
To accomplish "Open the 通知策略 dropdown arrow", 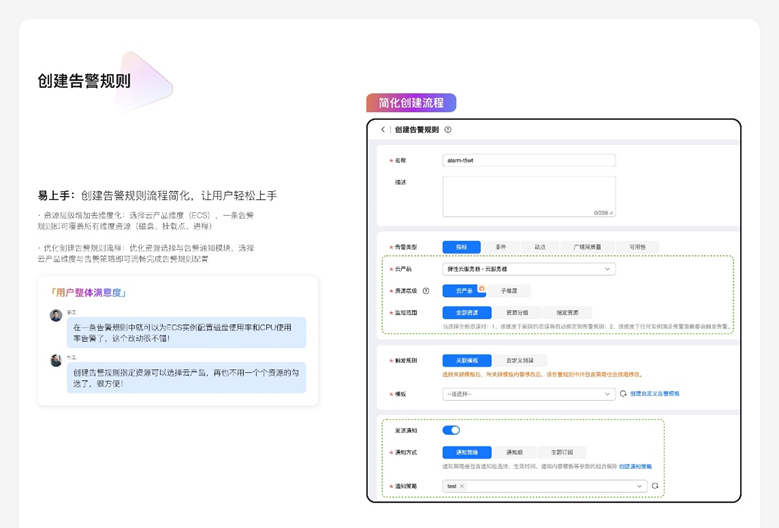I will tap(639, 486).
